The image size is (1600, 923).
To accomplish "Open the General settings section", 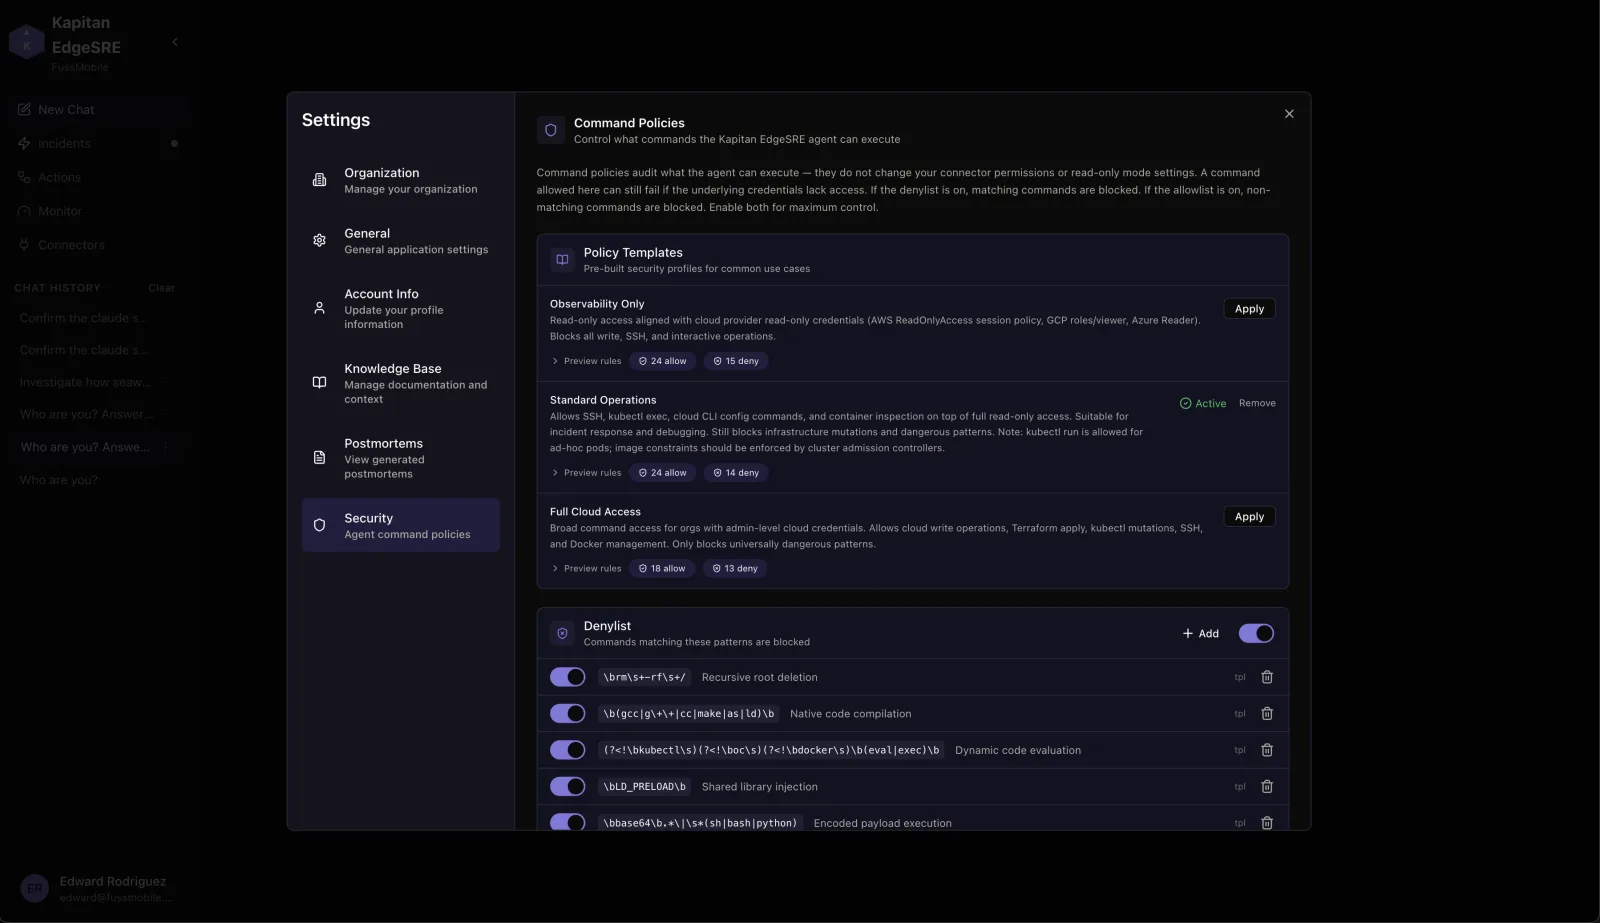I will pos(401,241).
